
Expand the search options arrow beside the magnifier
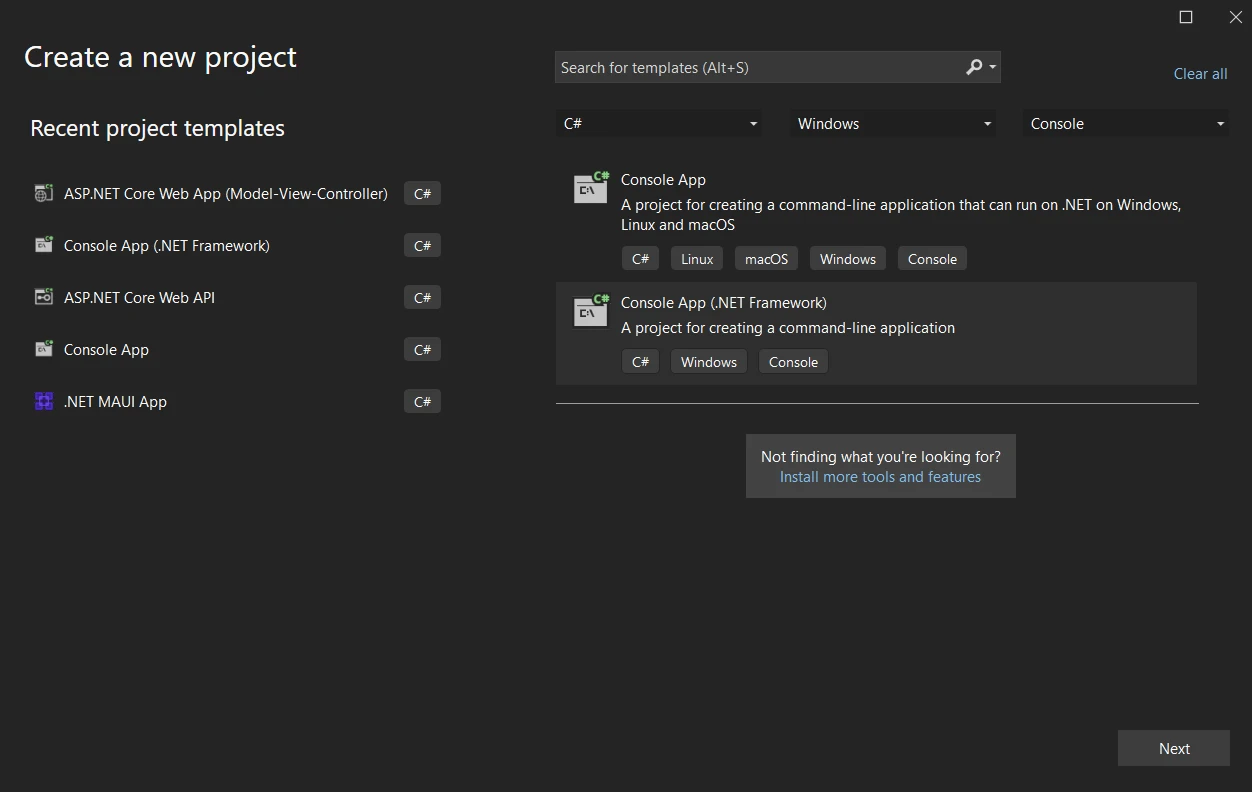(992, 67)
